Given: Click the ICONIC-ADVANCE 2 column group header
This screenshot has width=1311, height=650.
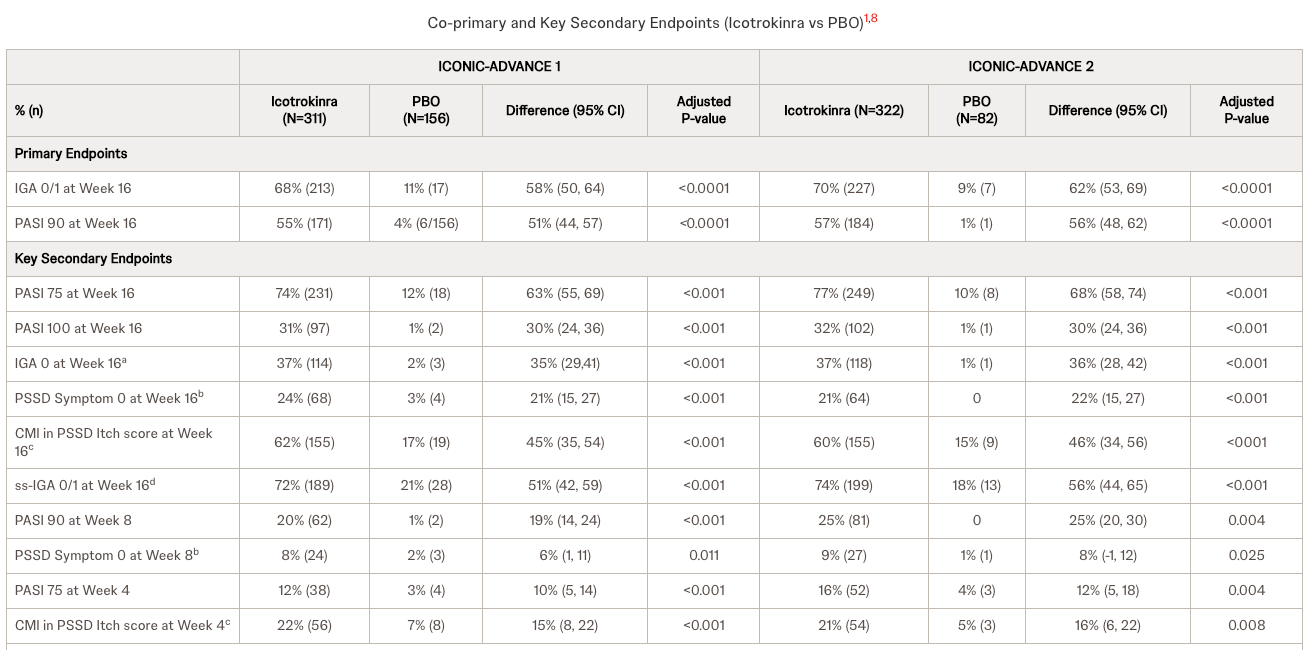Looking at the screenshot, I should click(1030, 66).
